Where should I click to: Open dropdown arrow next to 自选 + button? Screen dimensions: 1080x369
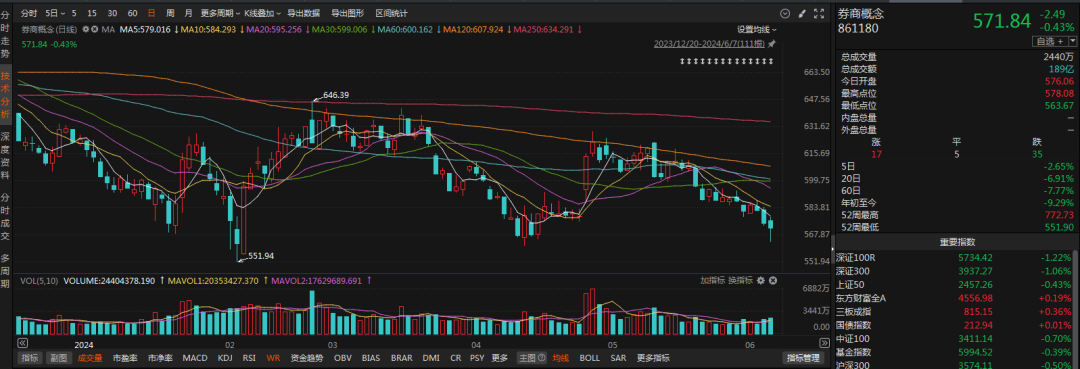[1072, 41]
